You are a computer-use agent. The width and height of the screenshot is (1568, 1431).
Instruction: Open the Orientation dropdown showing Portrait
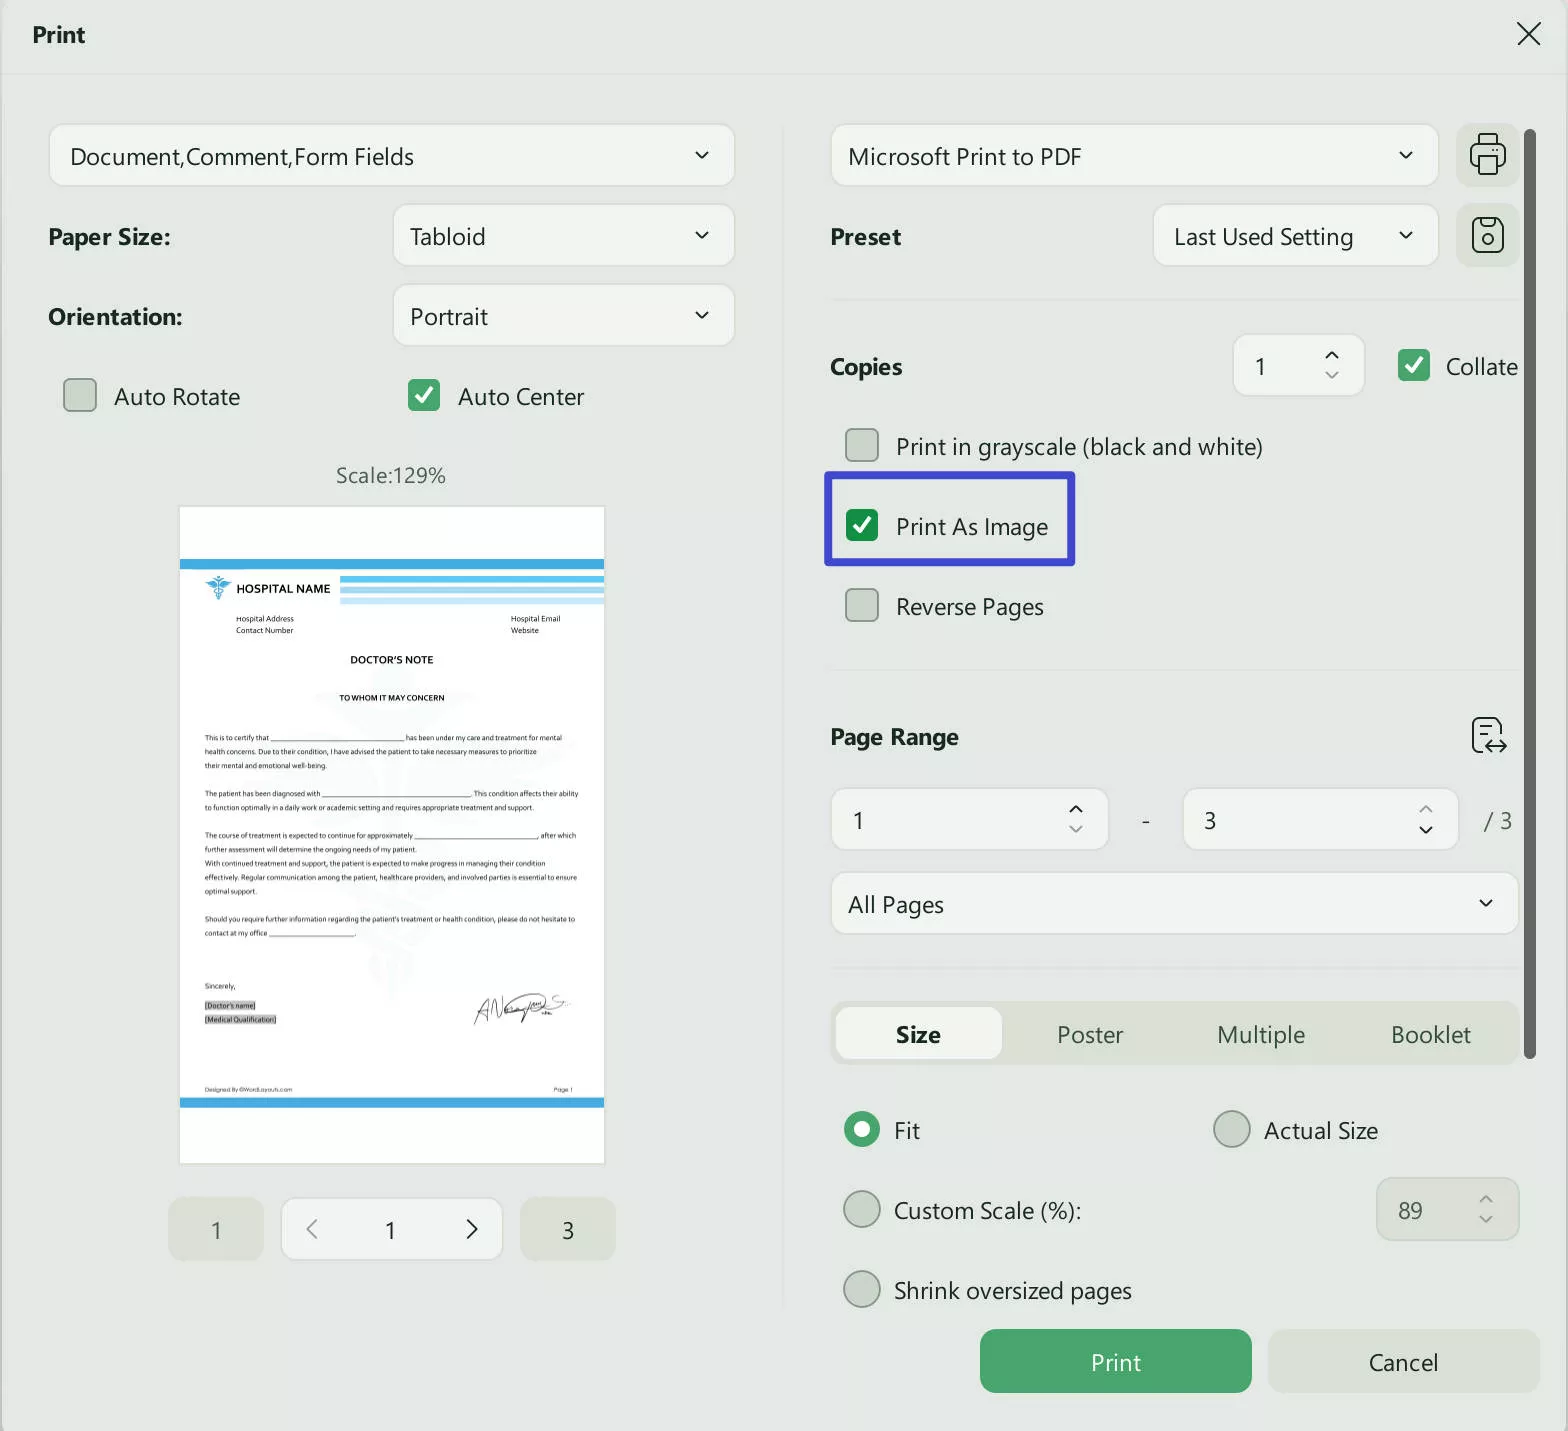(x=564, y=315)
